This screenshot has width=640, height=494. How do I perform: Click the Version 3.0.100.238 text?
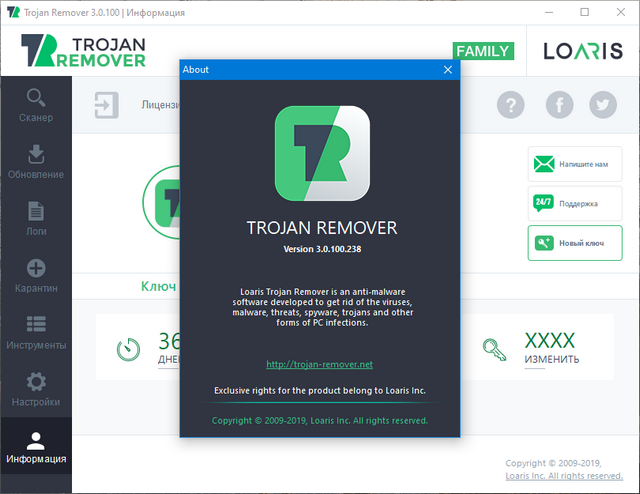322,249
